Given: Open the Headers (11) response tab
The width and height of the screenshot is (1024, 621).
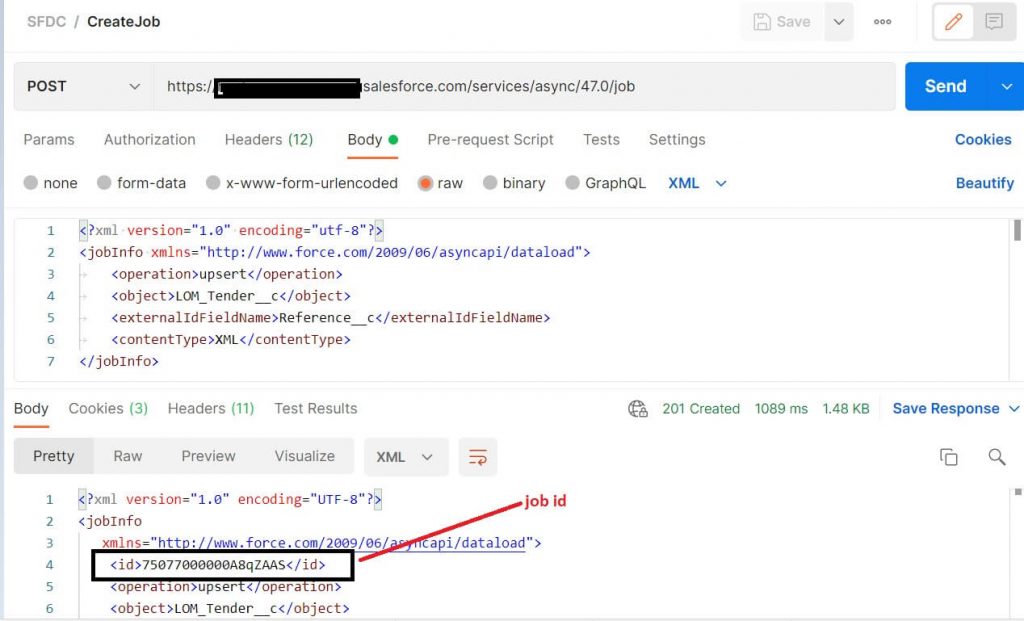Looking at the screenshot, I should tap(211, 409).
